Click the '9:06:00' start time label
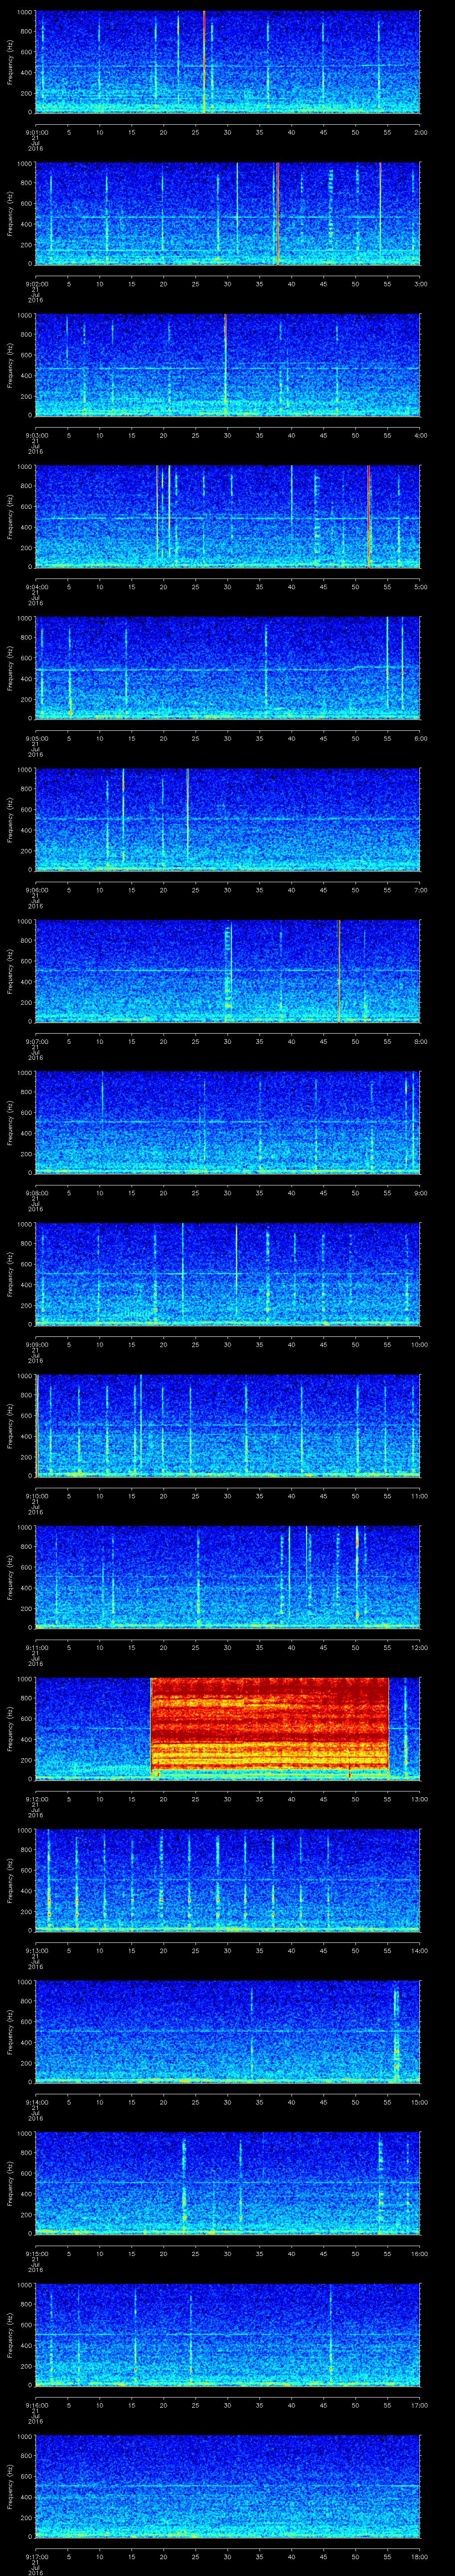This screenshot has height=2576, width=455. [36, 890]
